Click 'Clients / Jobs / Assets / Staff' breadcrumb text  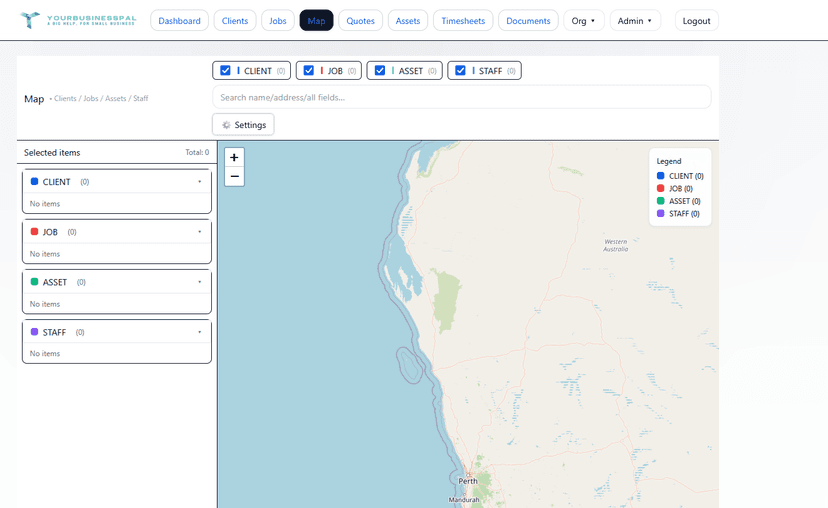(x=101, y=98)
